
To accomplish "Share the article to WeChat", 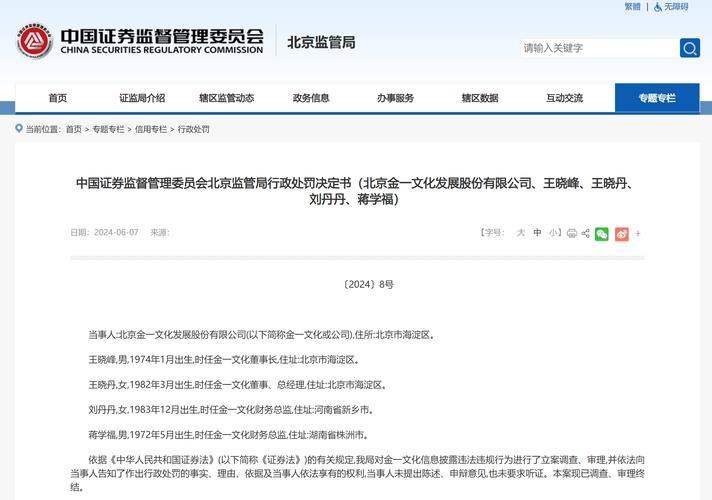I will tap(601, 233).
